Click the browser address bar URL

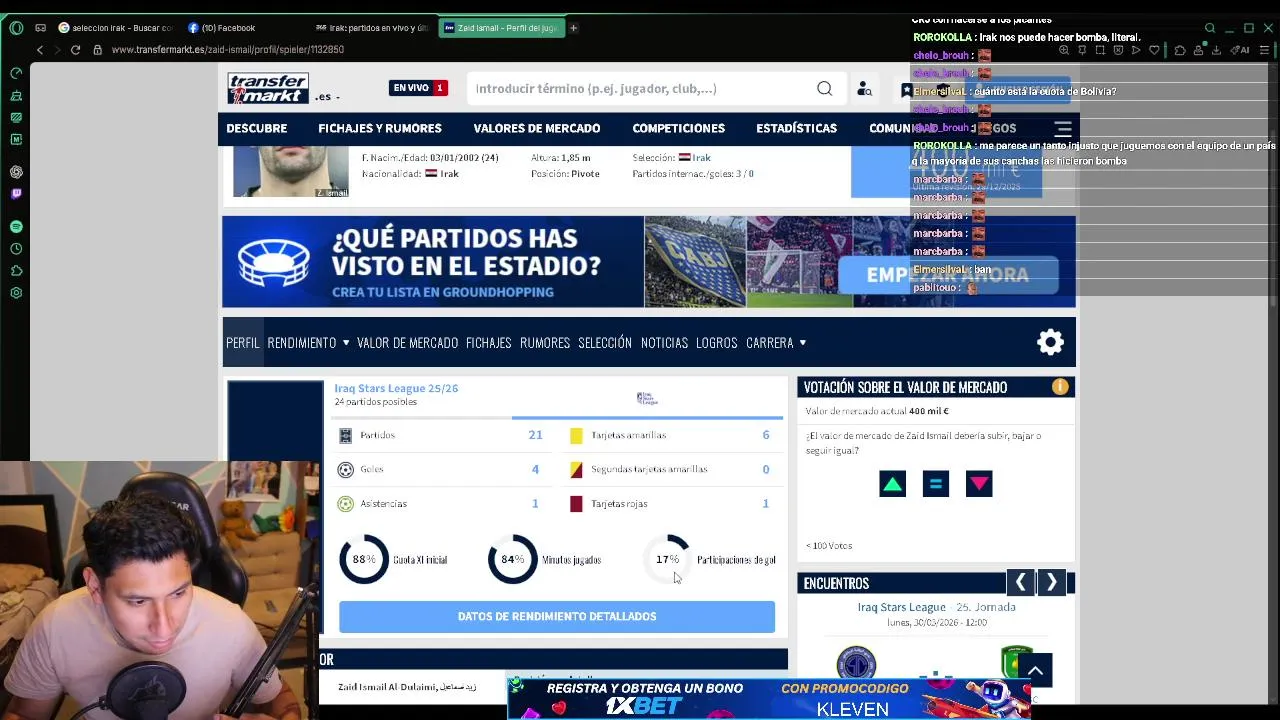pos(227,50)
